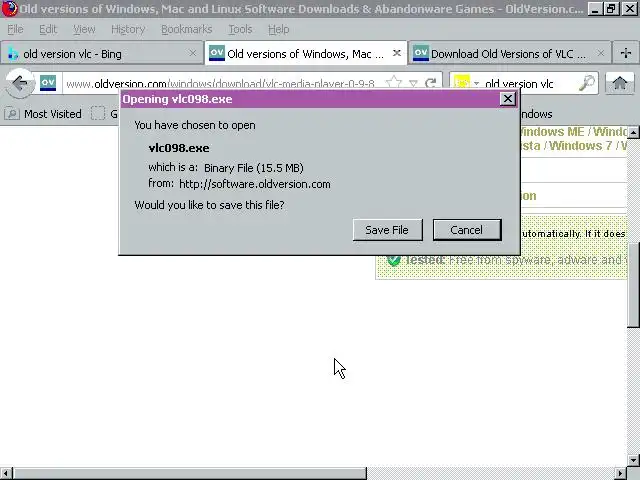Click the OV favicon on VLC tab
Viewport: 640px width, 480px height.
(x=420, y=53)
